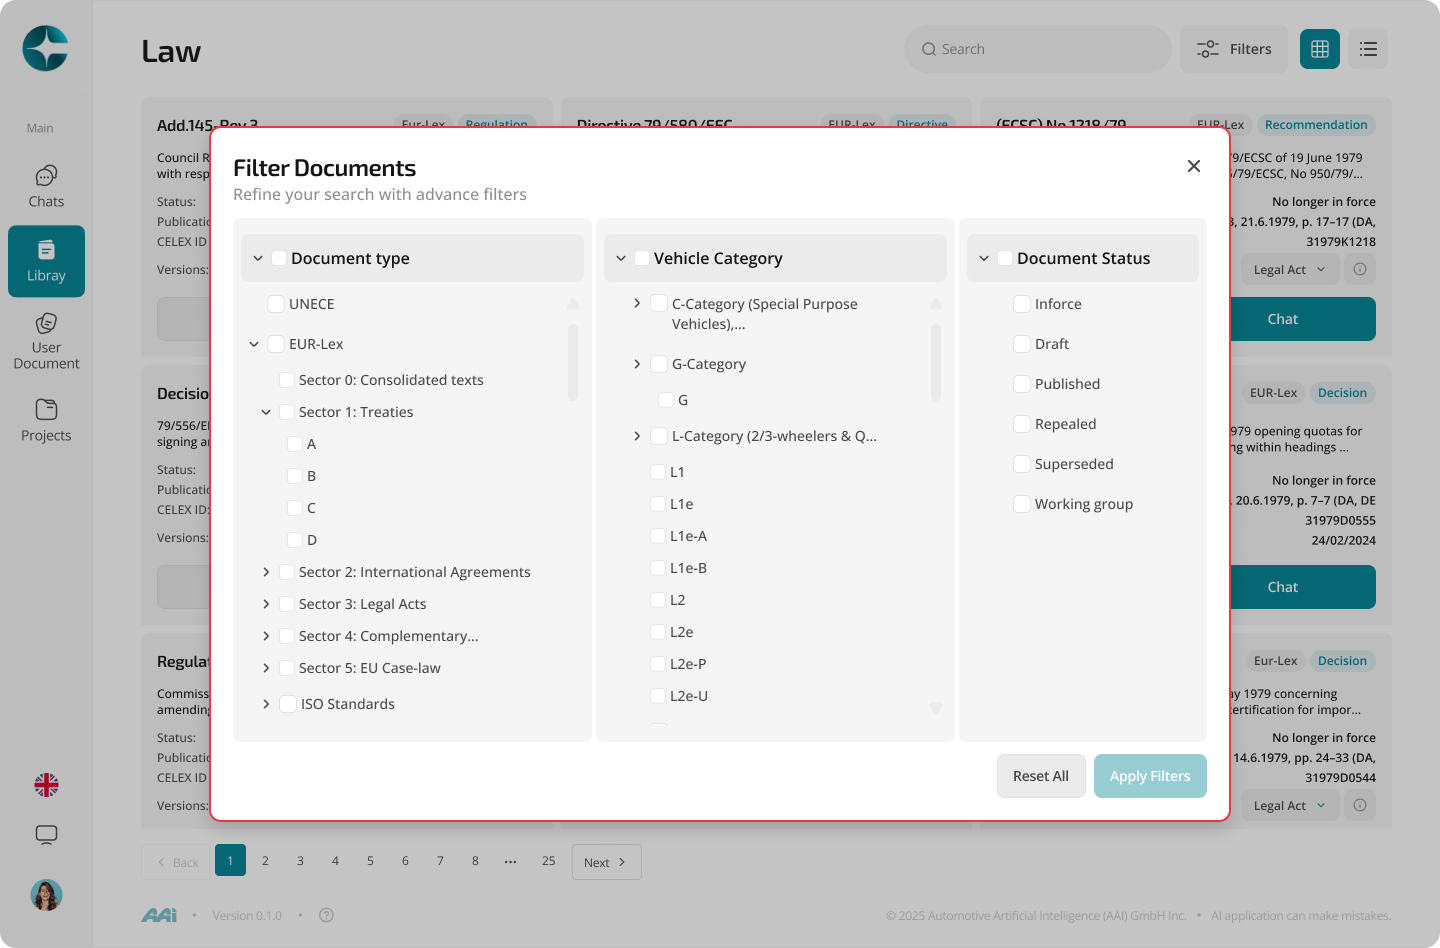Screen dimensions: 1440x948
Task: Click the info icon beside top Legal Act
Action: (x=1360, y=269)
